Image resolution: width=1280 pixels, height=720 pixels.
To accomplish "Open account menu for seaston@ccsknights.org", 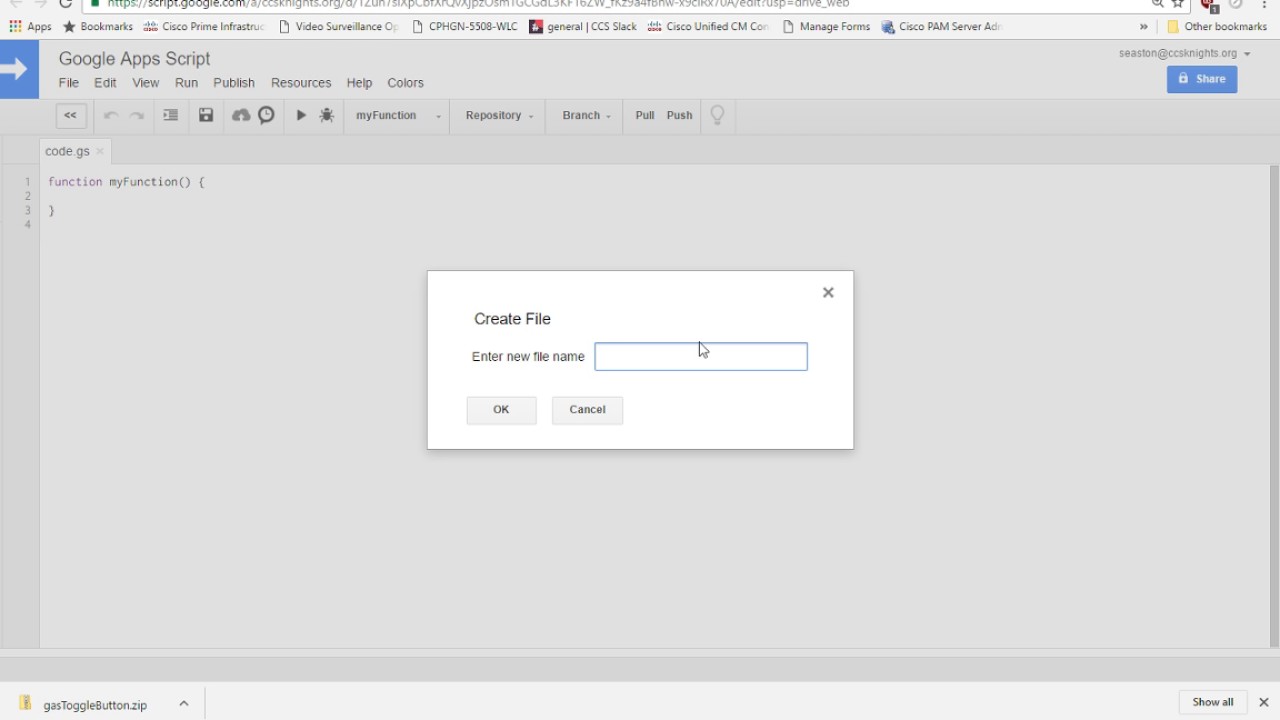I will point(1185,53).
